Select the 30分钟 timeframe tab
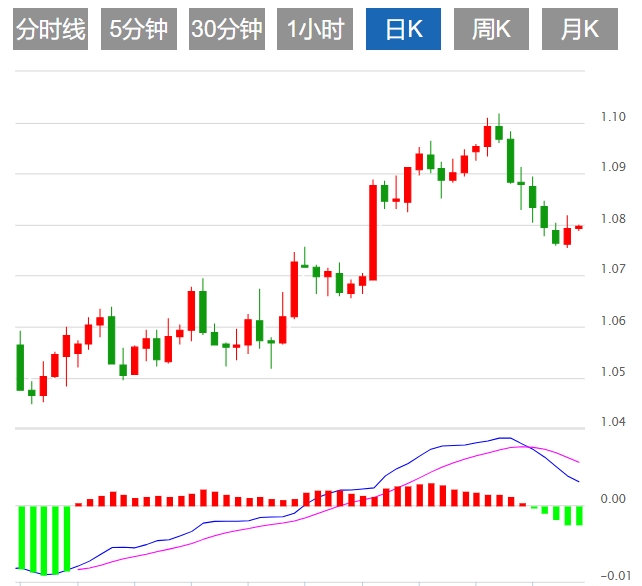The height and width of the screenshot is (586, 642). click(x=227, y=29)
